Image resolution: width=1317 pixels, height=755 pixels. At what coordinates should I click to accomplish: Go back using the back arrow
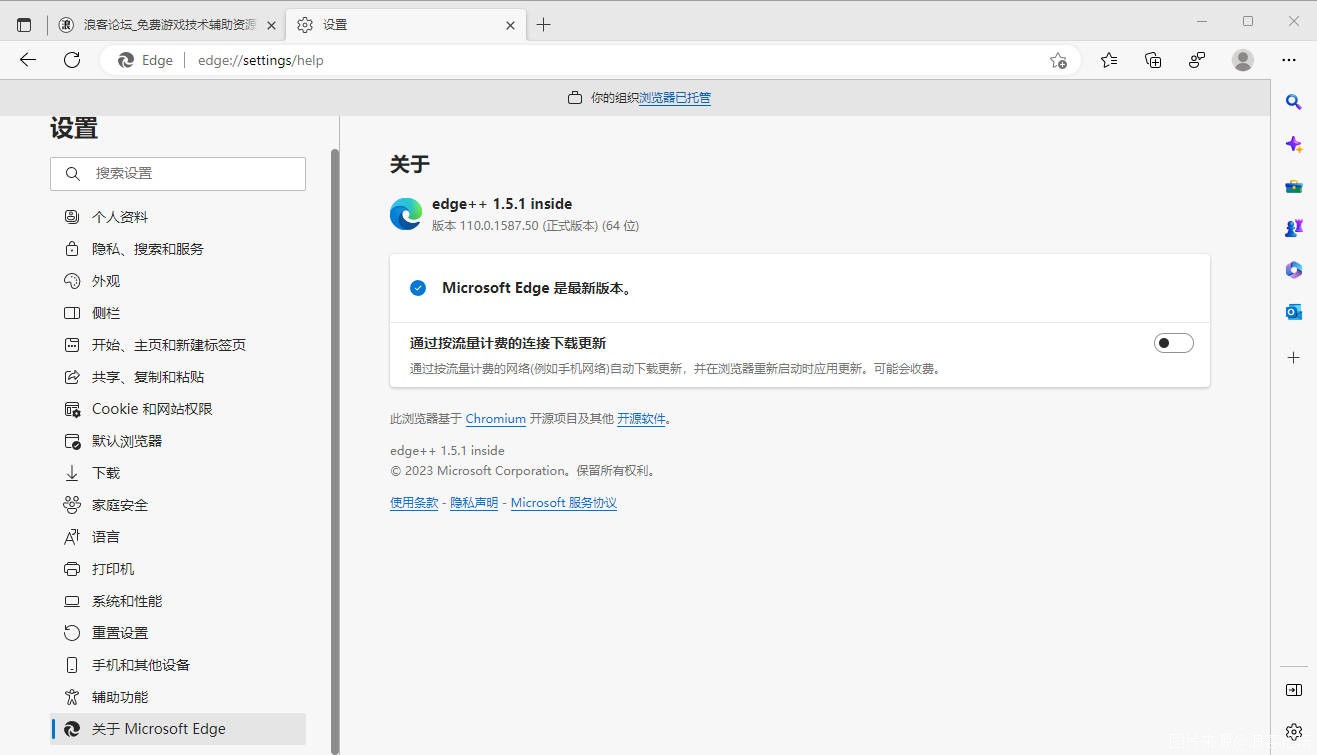click(x=28, y=60)
